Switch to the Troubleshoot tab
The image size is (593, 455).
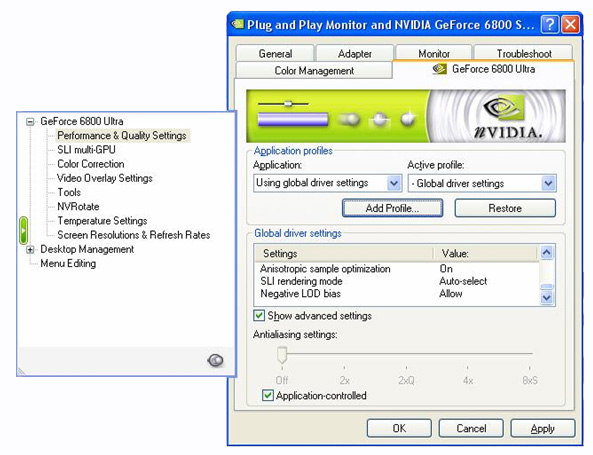[524, 54]
